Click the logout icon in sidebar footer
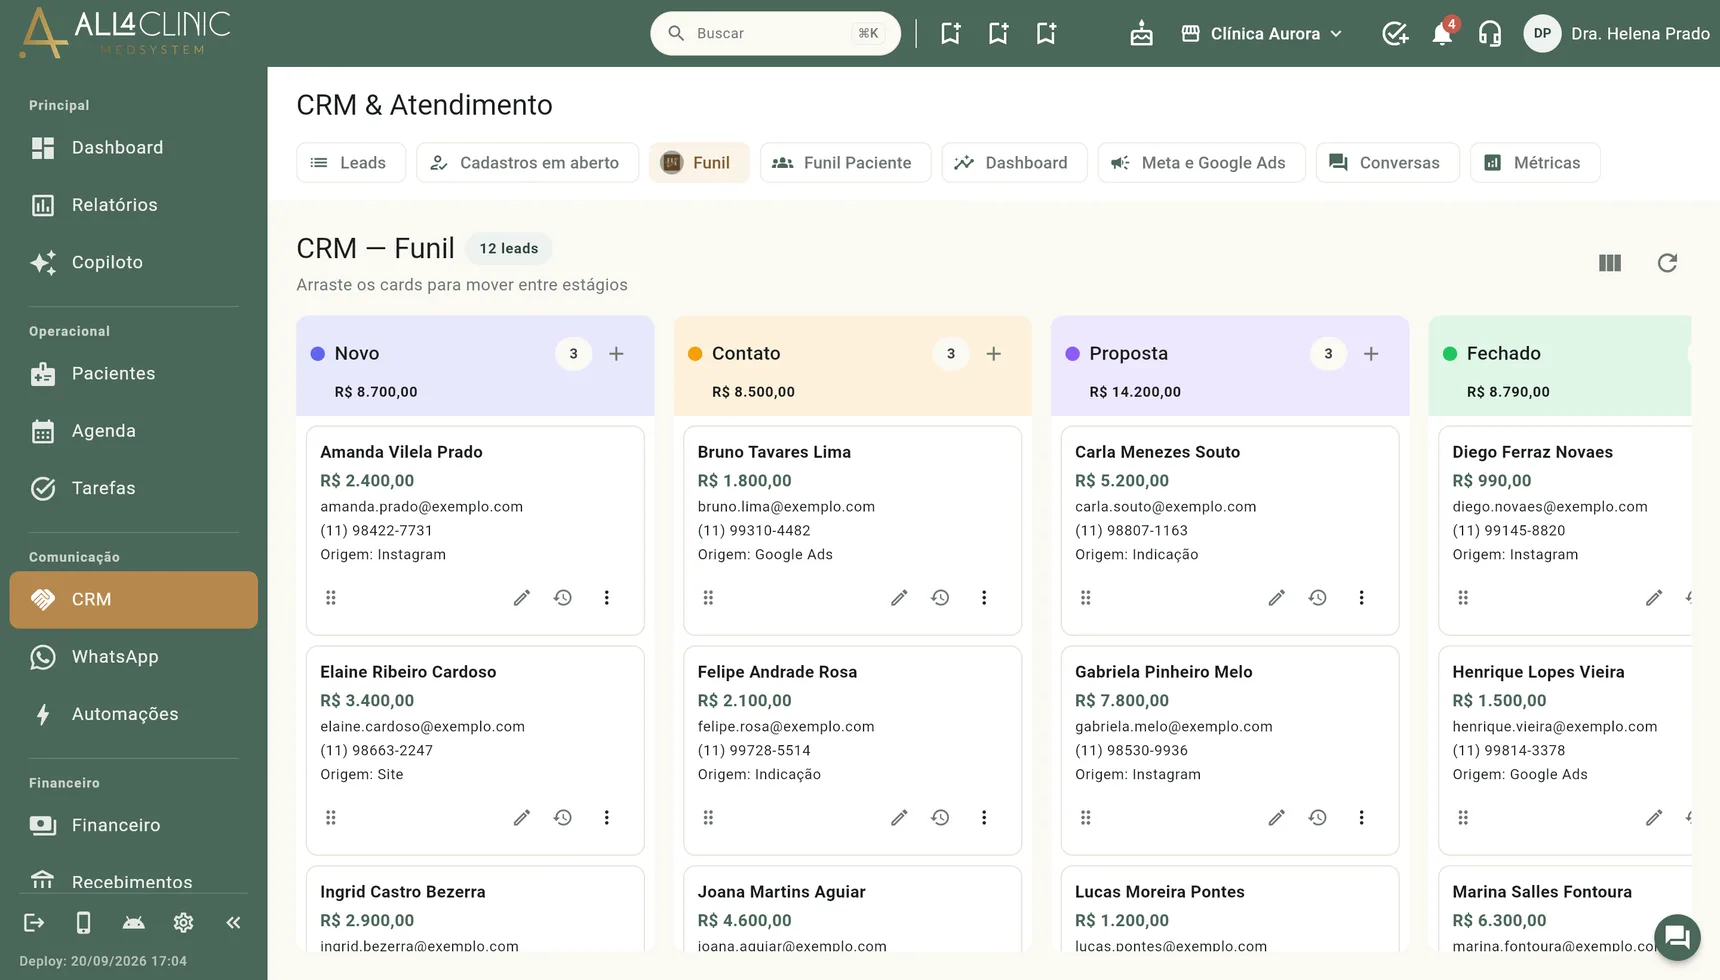Viewport: 1720px width, 980px height. coord(34,923)
